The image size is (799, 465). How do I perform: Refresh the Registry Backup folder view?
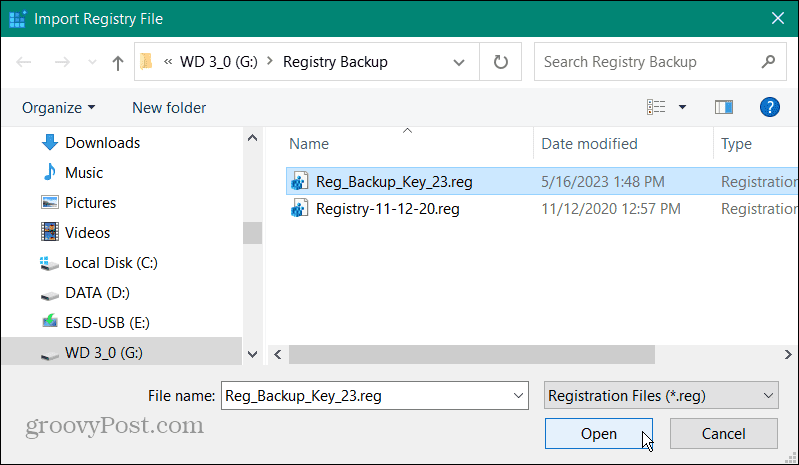click(x=500, y=62)
